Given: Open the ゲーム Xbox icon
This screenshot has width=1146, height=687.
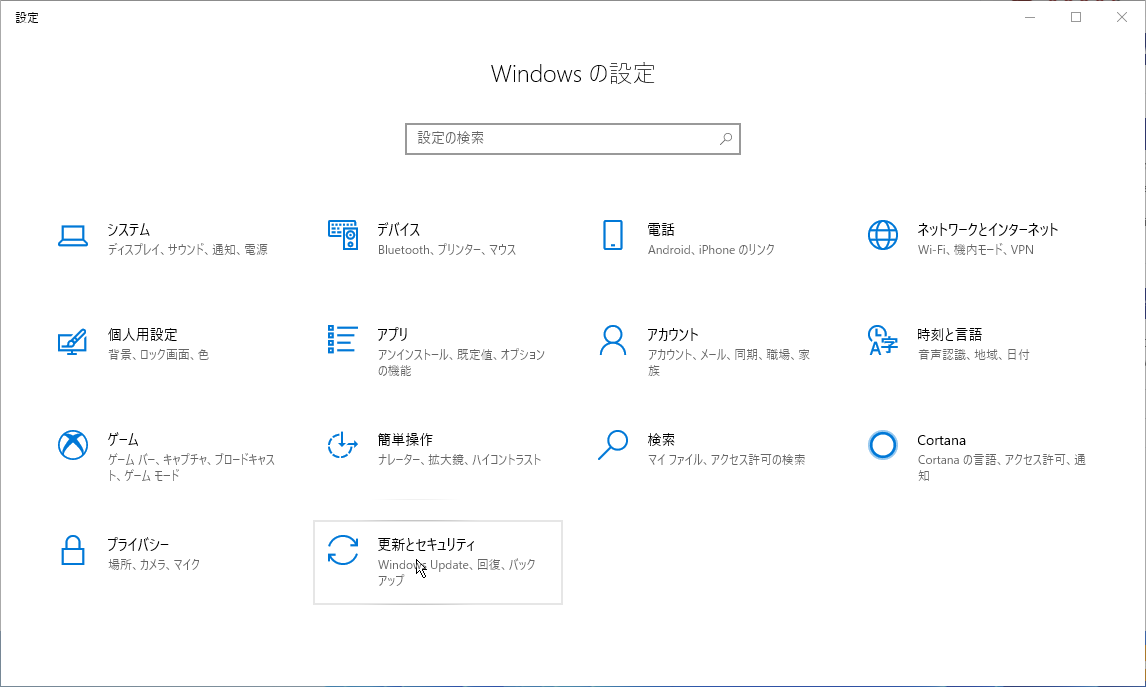Looking at the screenshot, I should (x=73, y=445).
